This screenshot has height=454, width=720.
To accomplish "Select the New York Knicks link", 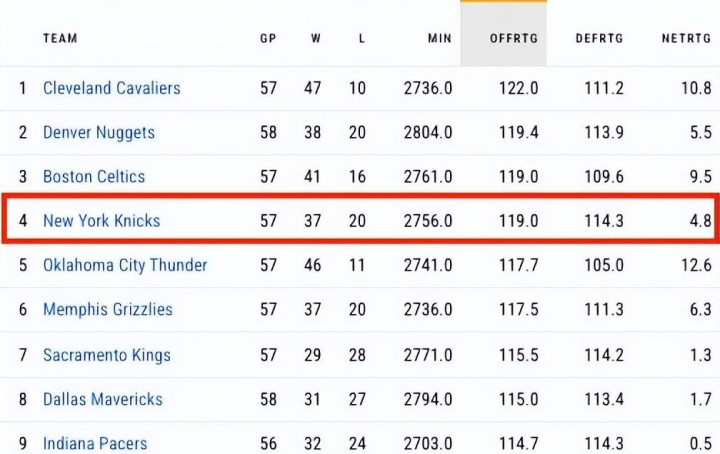I will pyautogui.click(x=101, y=221).
